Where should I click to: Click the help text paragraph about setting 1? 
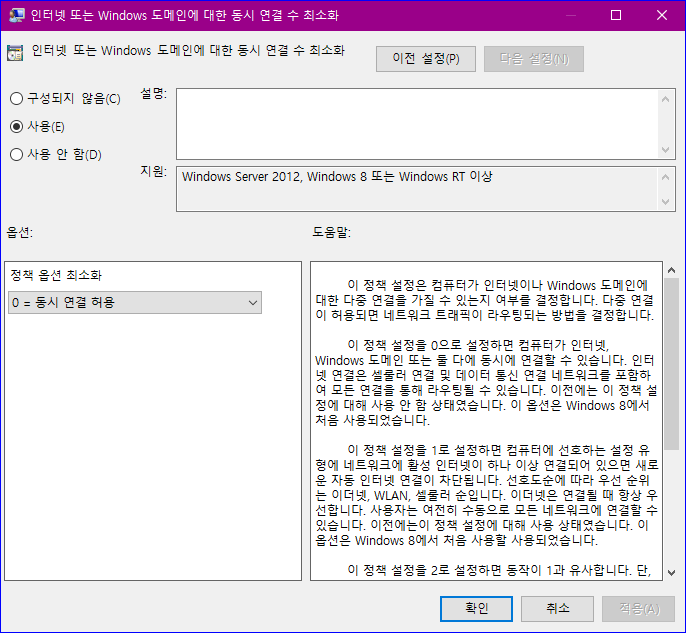(486, 495)
